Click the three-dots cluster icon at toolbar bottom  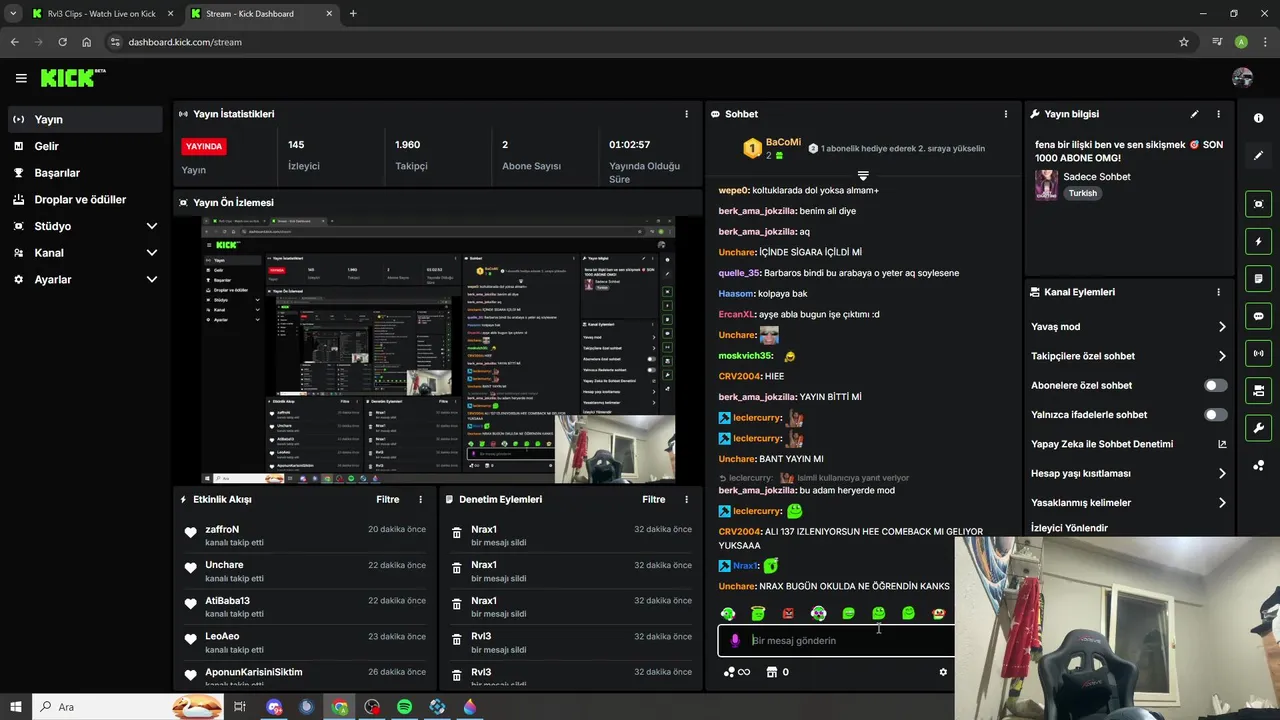click(1258, 465)
